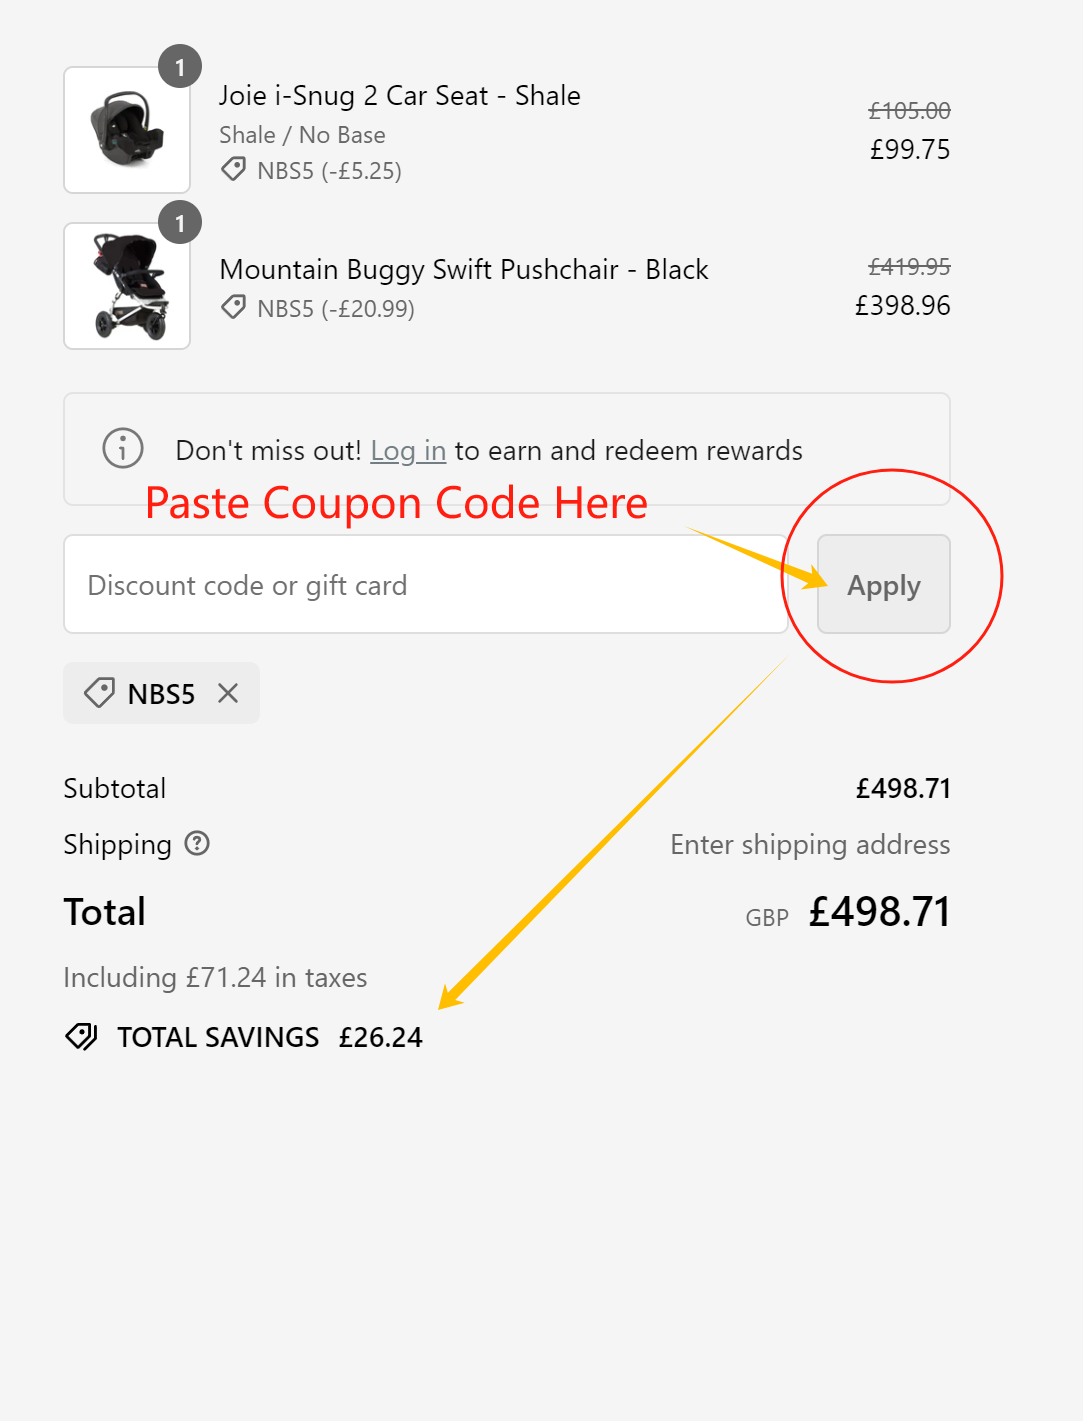Select the Joie i-Snug car seat thumbnail
1083x1421 pixels.
(x=127, y=130)
